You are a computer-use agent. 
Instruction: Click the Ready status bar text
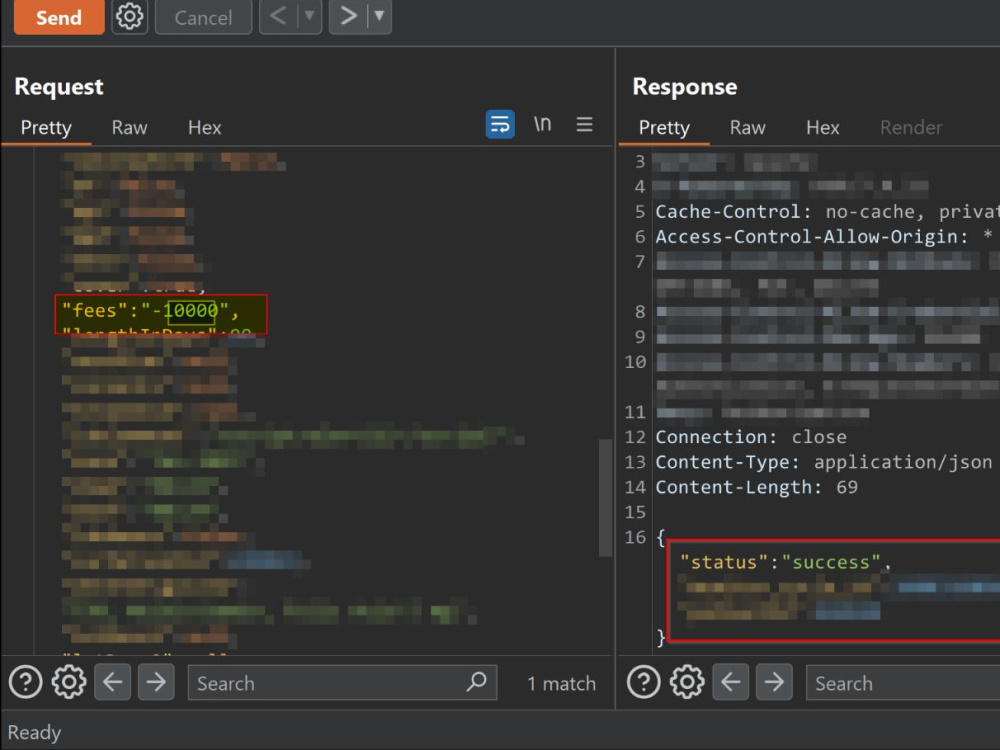pos(34,732)
